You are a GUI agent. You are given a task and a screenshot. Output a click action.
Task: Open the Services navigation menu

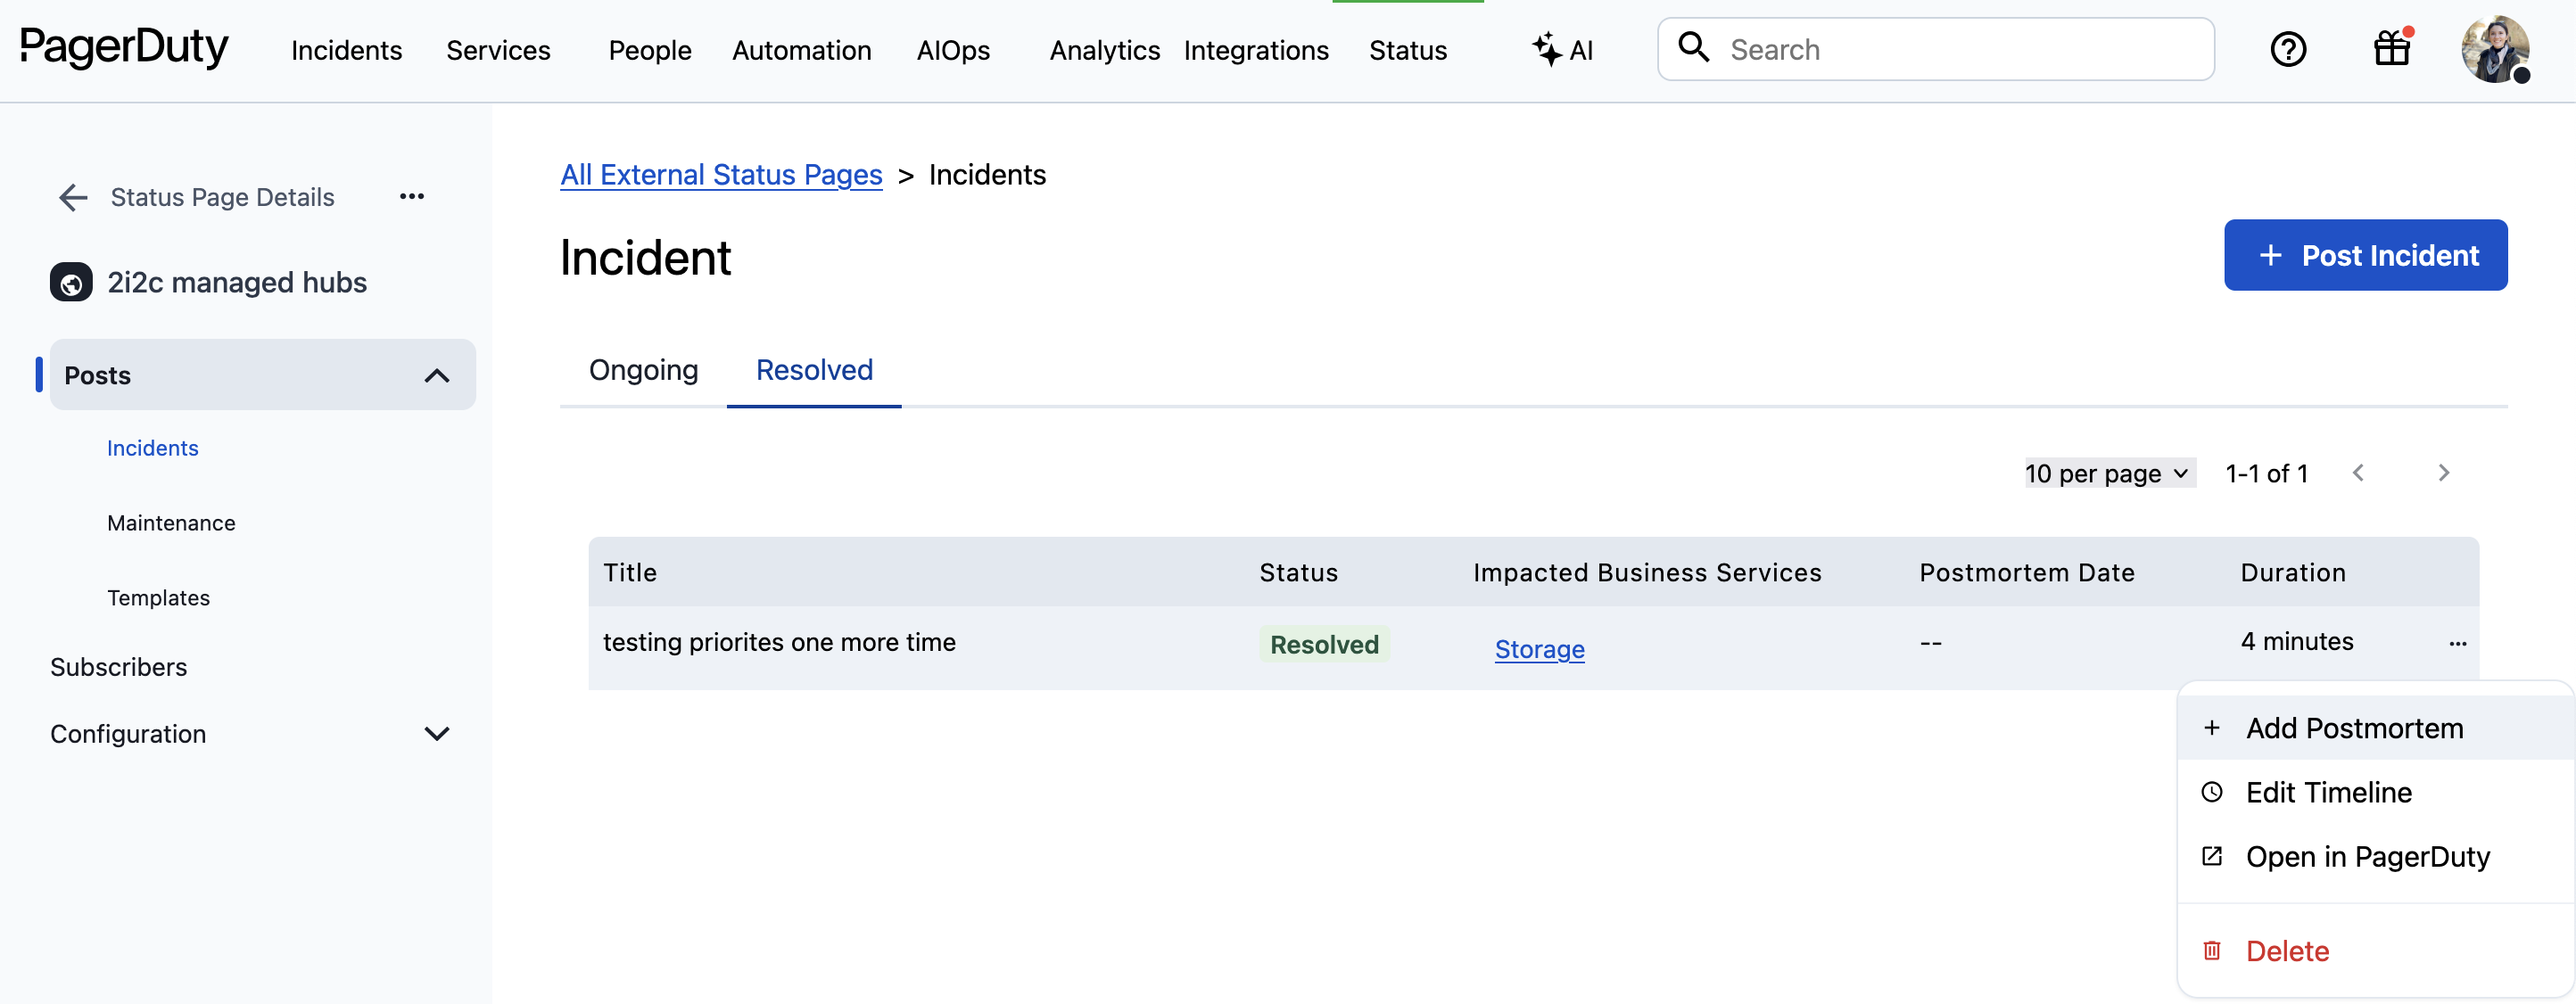click(498, 50)
